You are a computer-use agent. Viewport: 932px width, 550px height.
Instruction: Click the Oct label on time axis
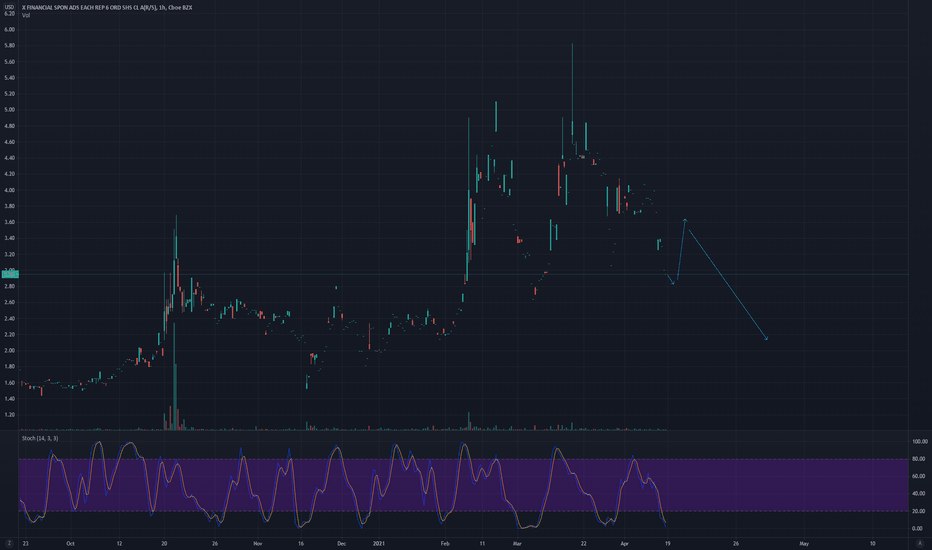(x=70, y=543)
